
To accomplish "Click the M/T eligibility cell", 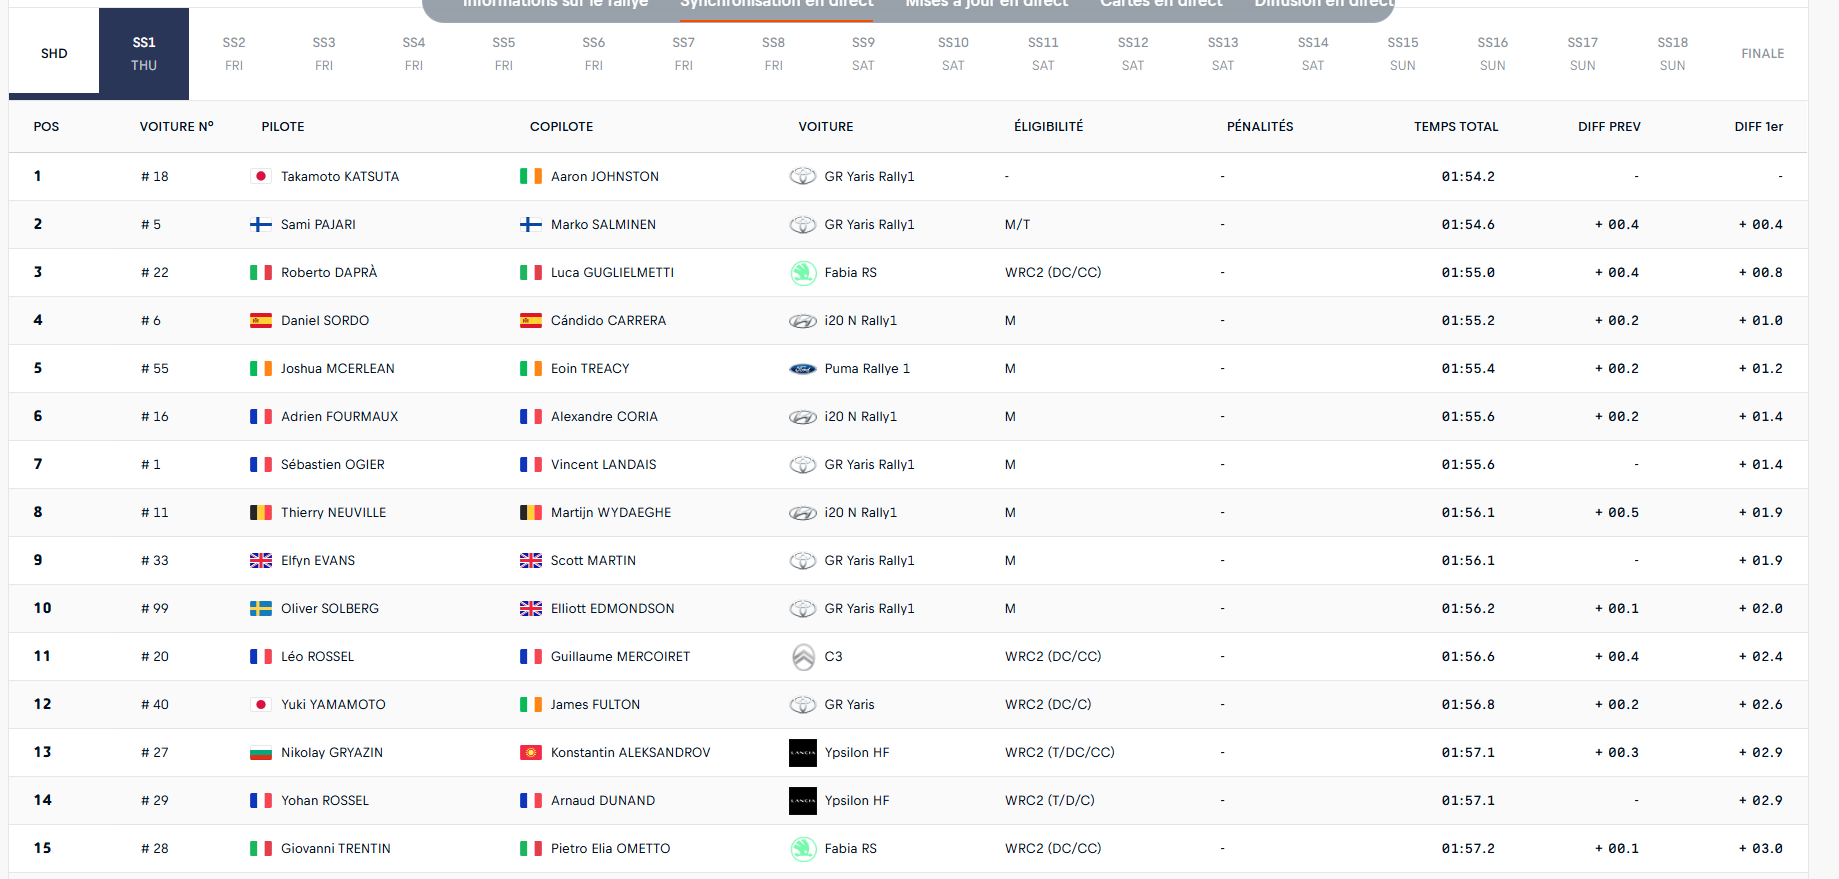I will (1018, 225).
